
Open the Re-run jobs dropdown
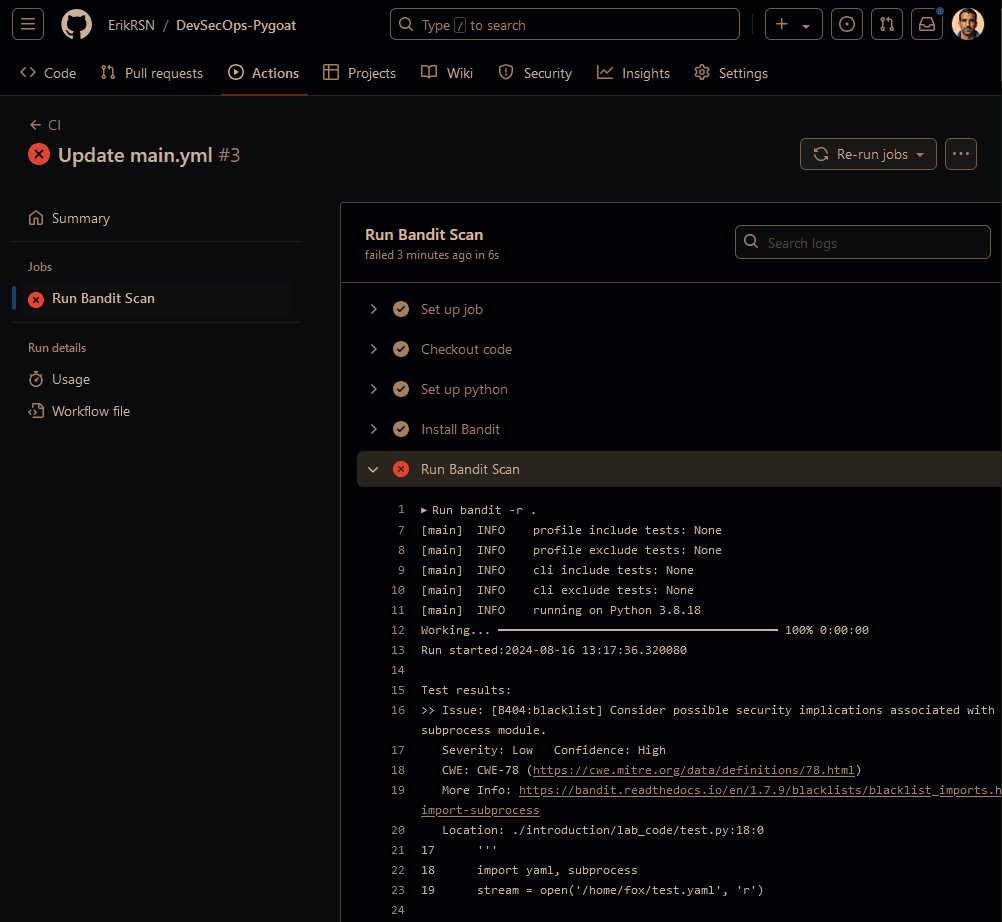tap(868, 154)
